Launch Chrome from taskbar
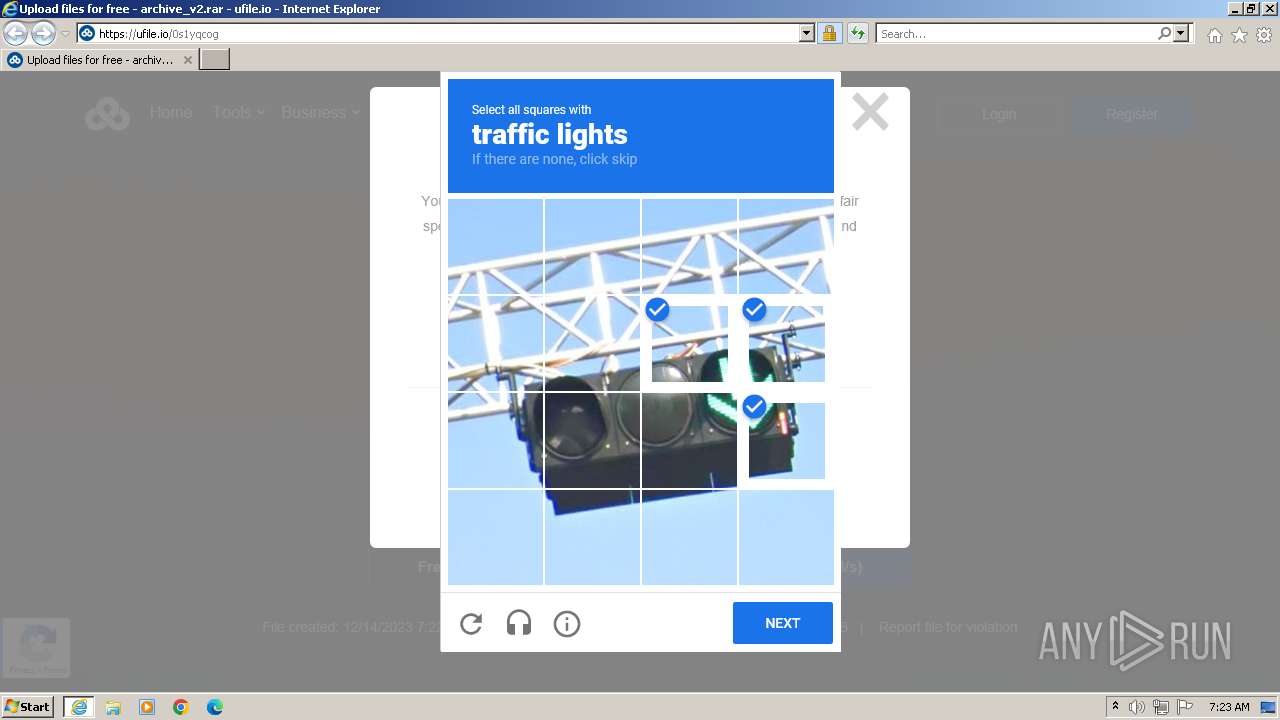This screenshot has height=720, width=1280. point(181,707)
